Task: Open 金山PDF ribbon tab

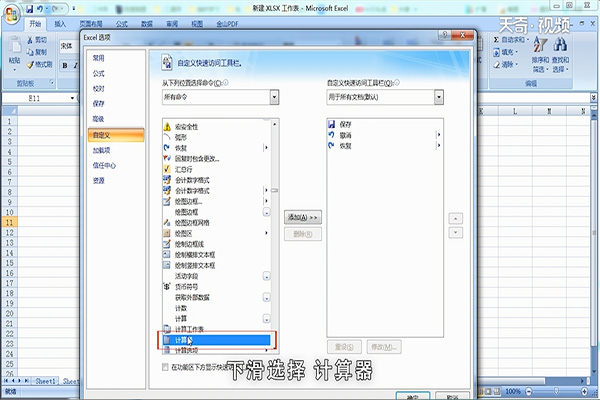Action: tap(227, 24)
